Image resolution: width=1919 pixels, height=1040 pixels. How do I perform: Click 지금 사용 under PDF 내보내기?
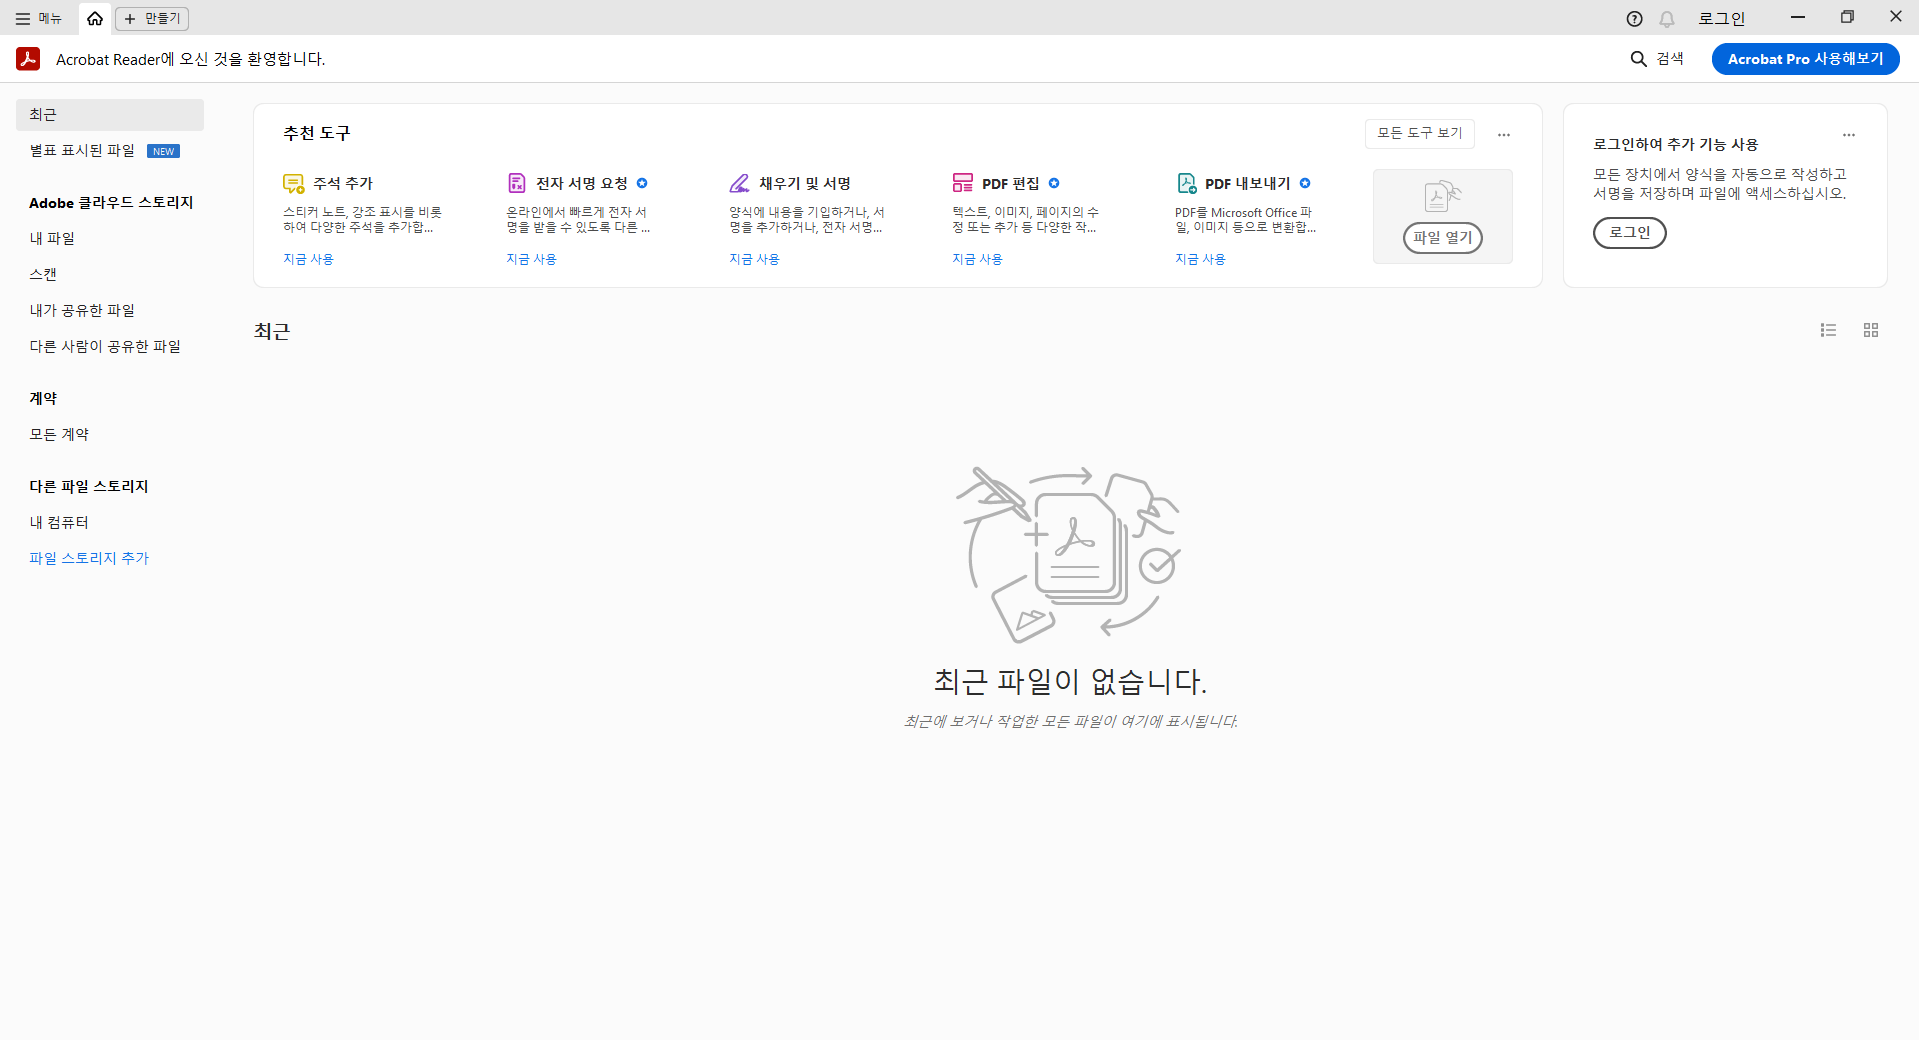[x=1200, y=259]
